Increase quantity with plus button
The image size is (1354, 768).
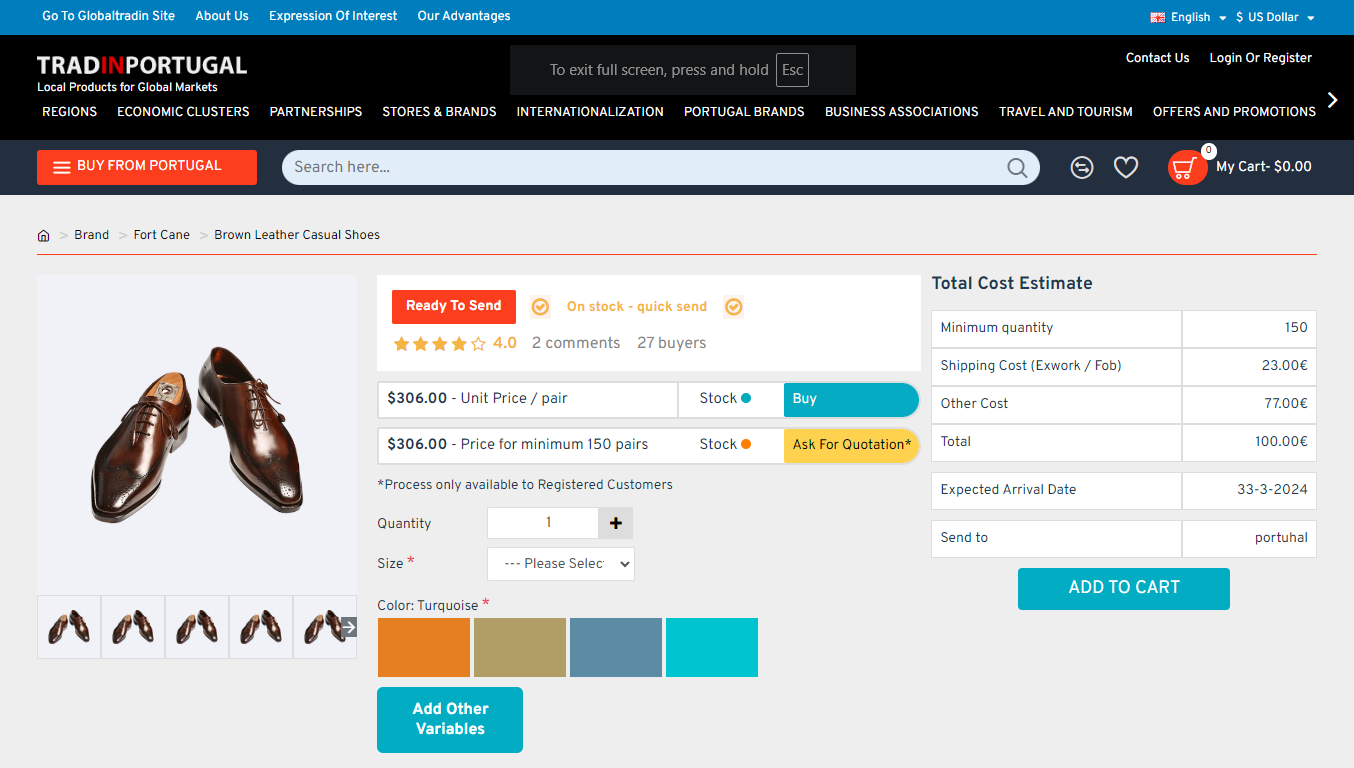[x=615, y=523]
